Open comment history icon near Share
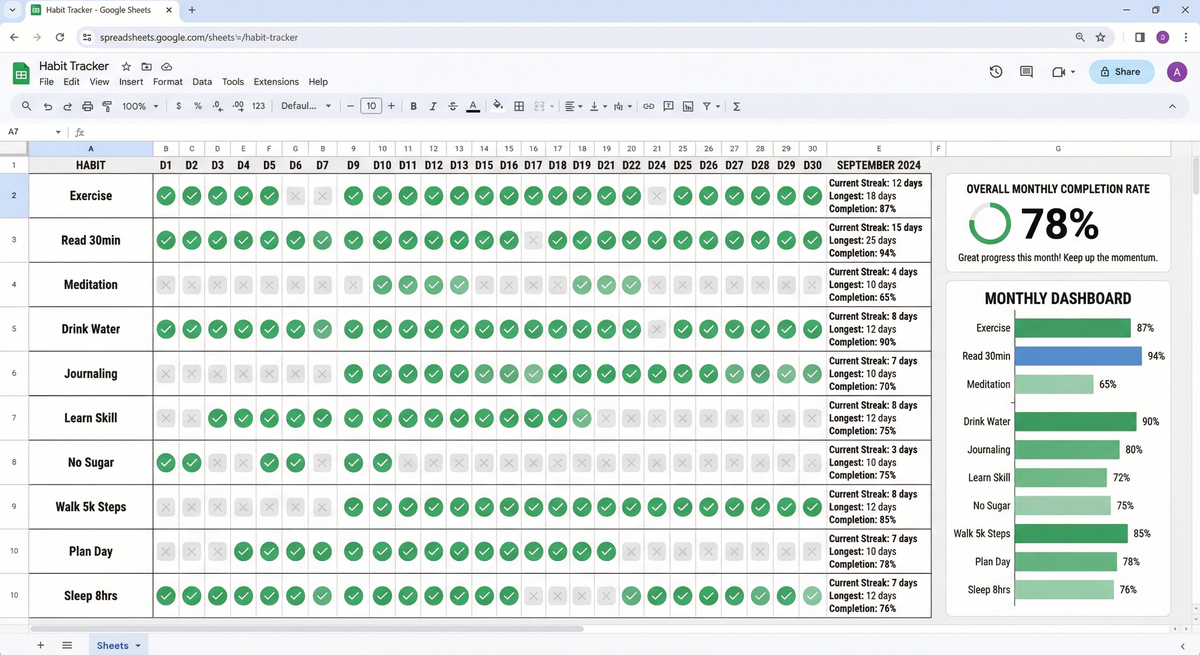Screen dimensions: 1200x655 (1026, 72)
